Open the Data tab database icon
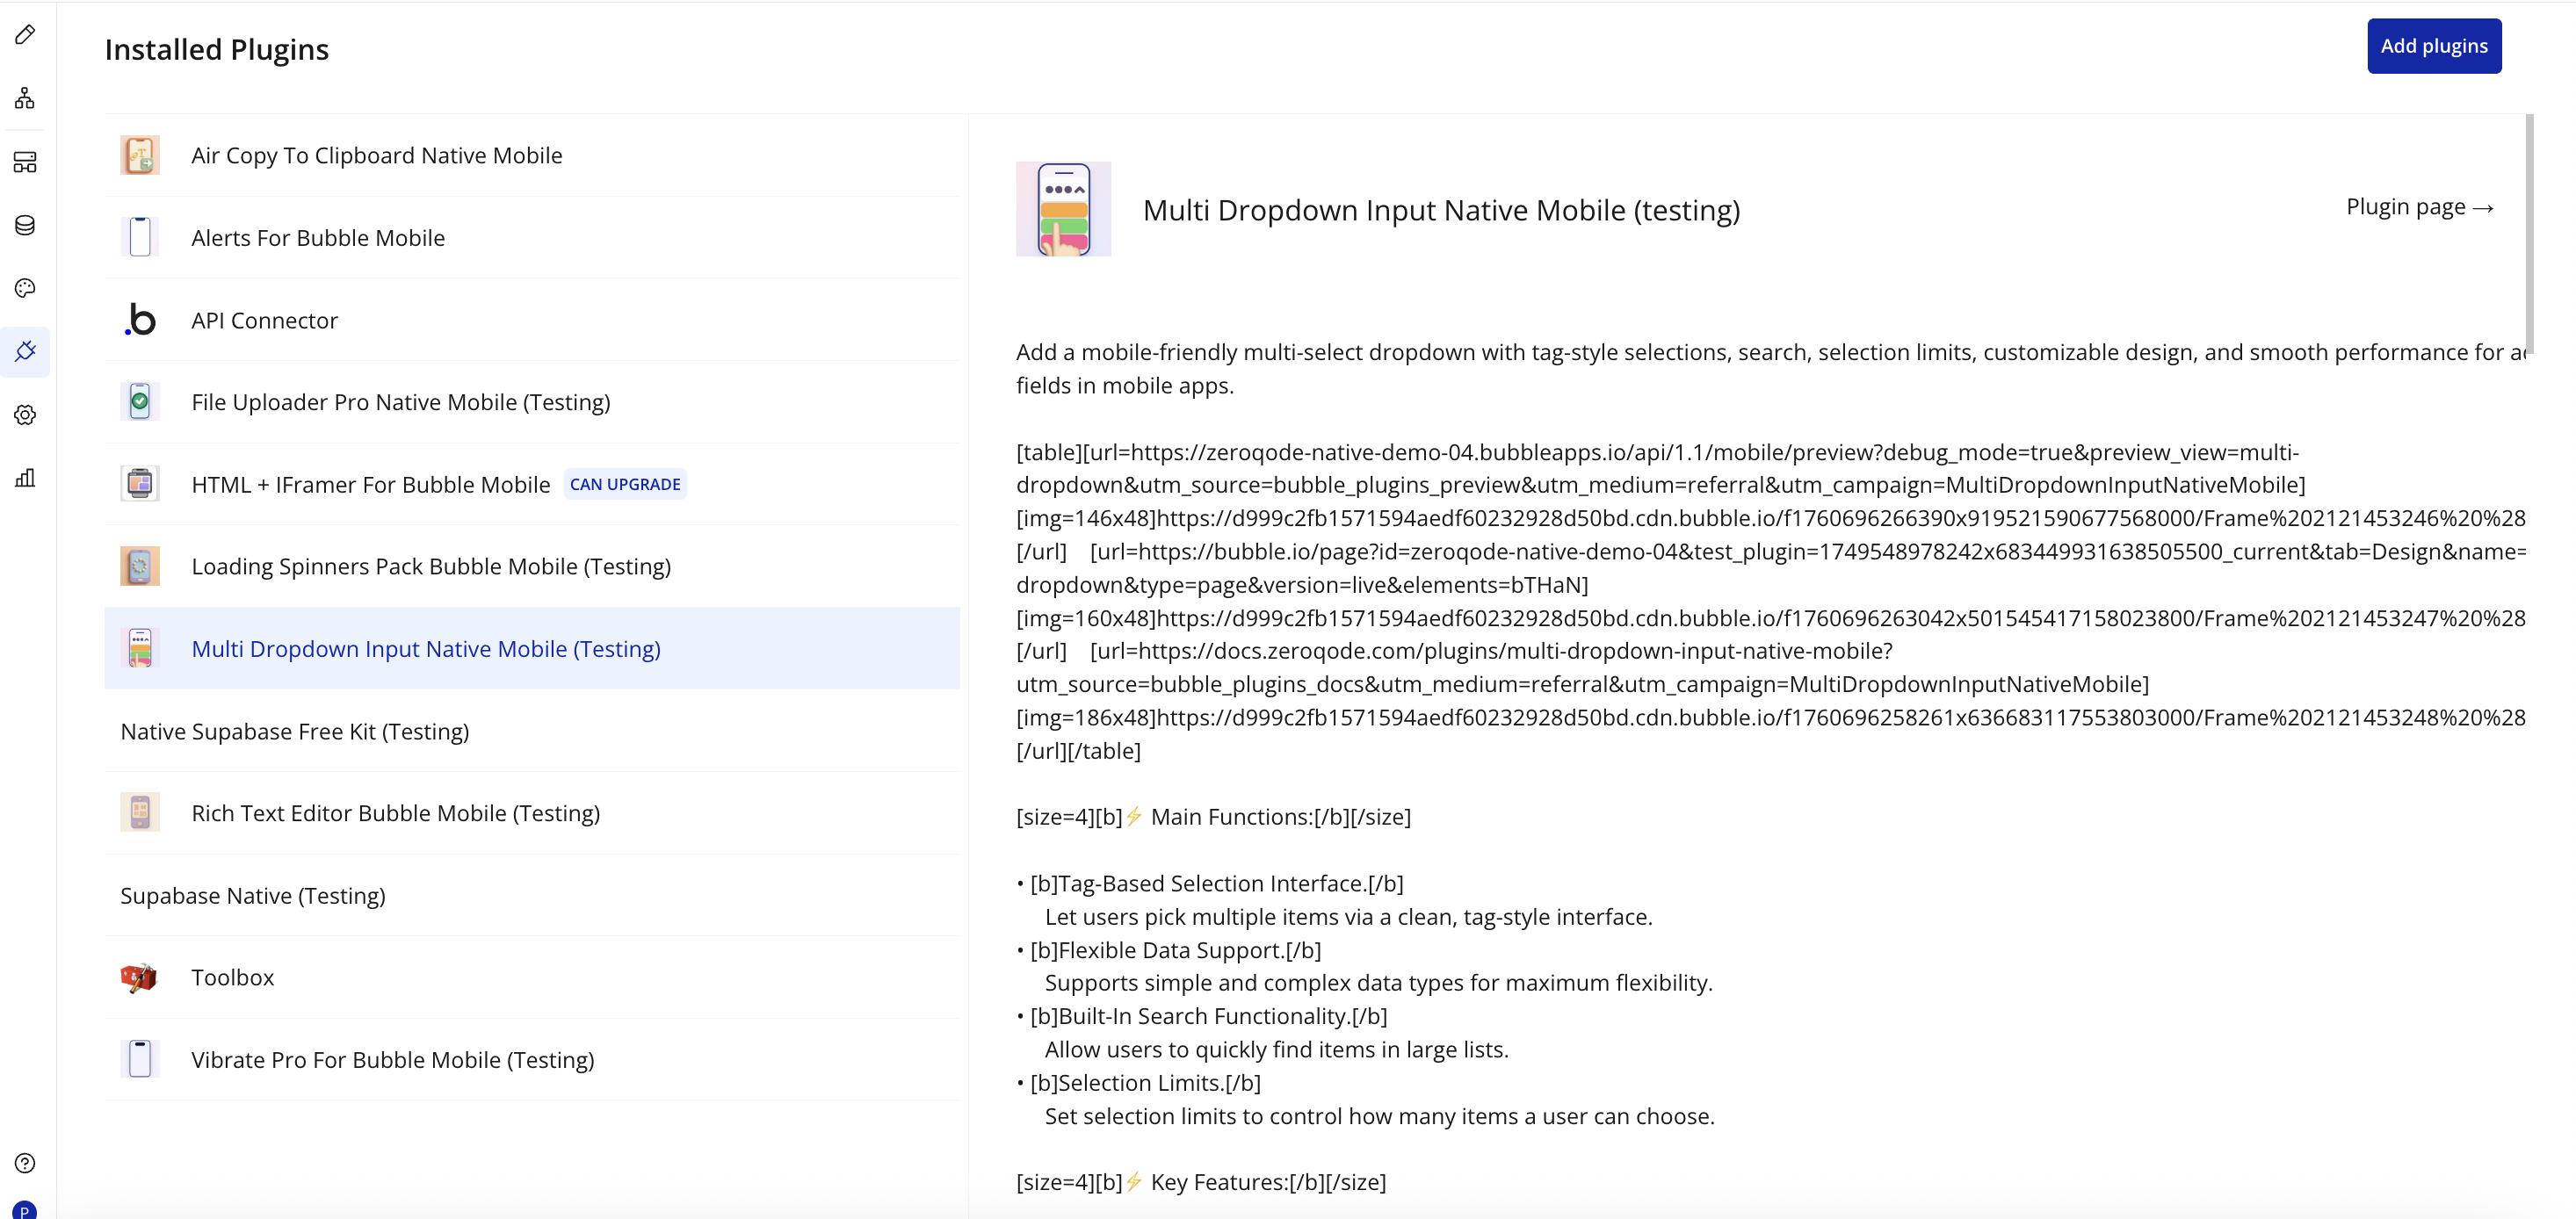The height and width of the screenshot is (1219, 2576). pos(25,225)
